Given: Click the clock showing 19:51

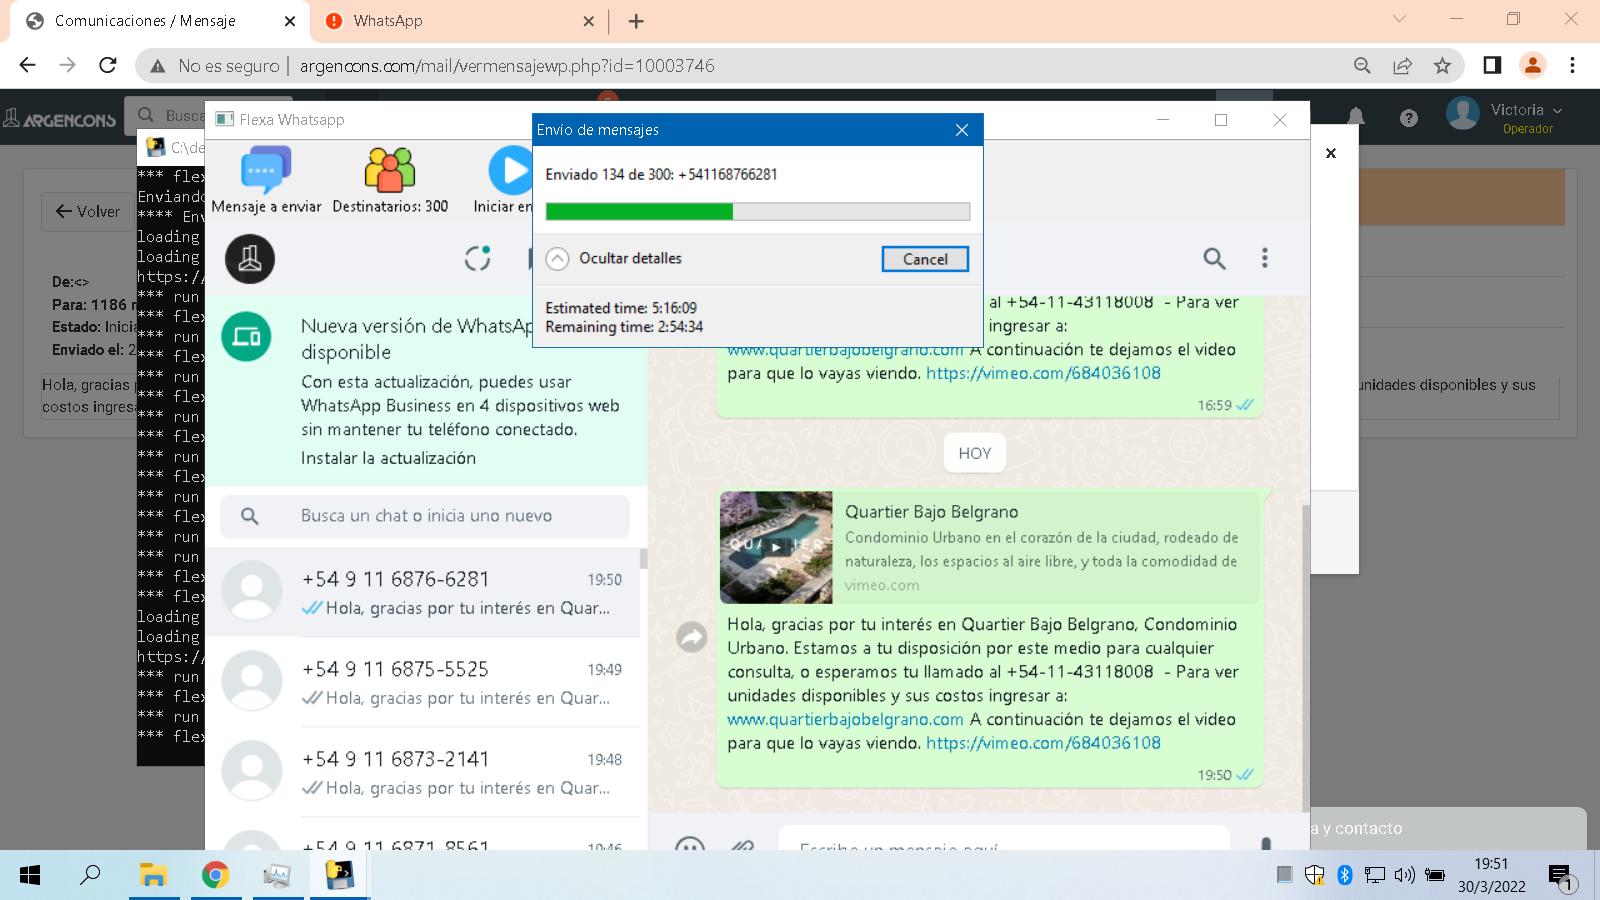Looking at the screenshot, I should click(x=1491, y=864).
